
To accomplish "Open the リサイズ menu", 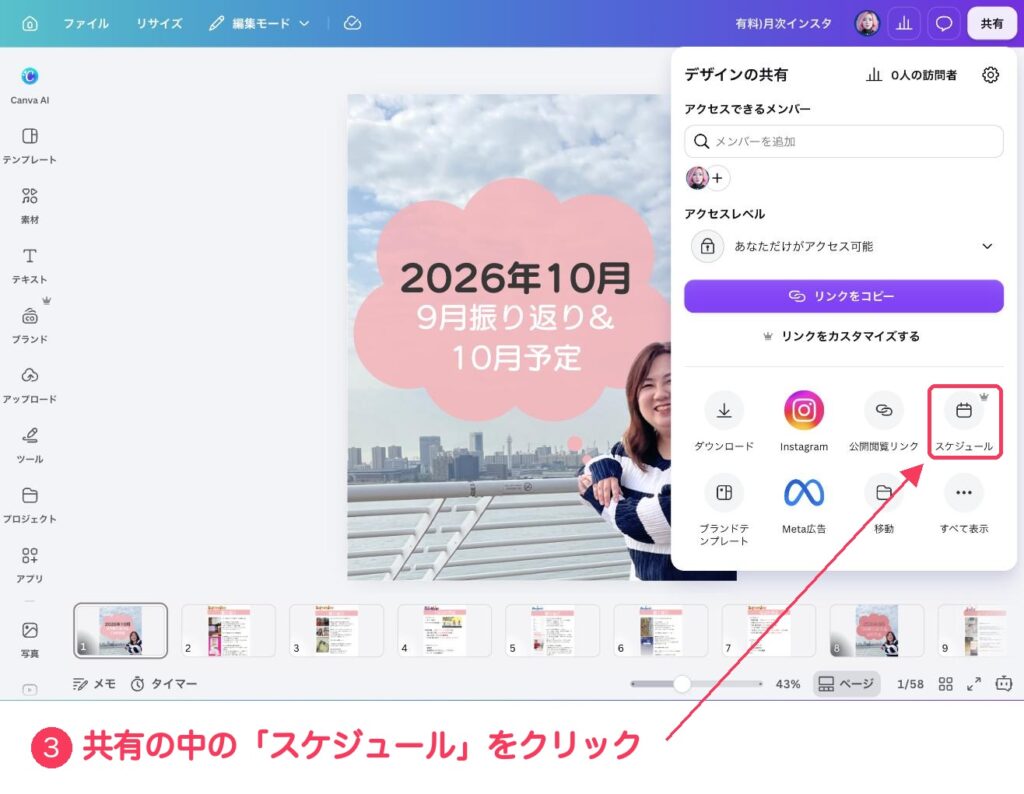I will pos(159,24).
